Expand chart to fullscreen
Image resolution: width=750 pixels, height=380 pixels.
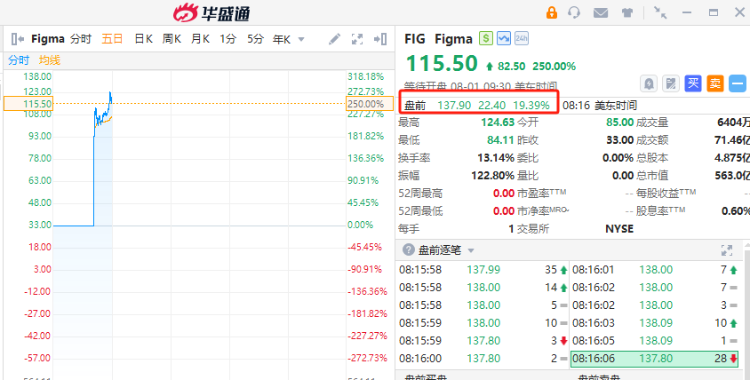coord(357,39)
